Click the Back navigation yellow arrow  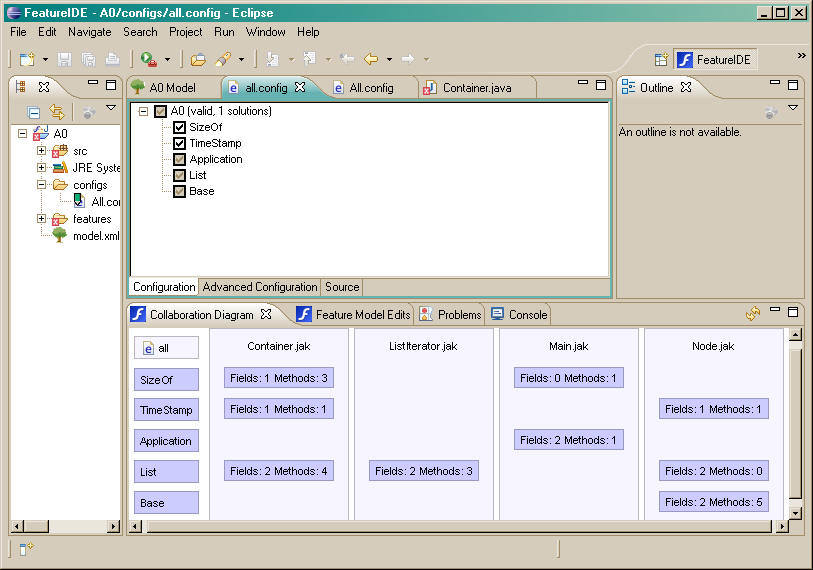coord(371,59)
